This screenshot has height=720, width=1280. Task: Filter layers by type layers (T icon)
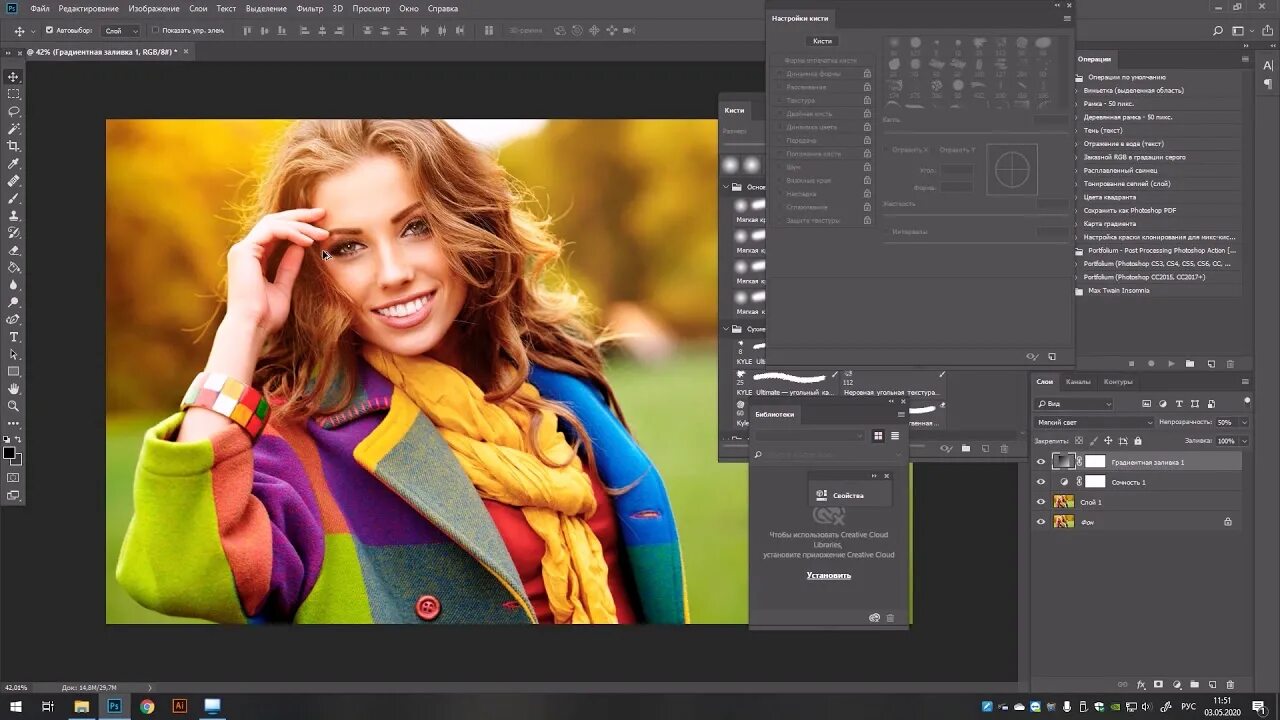1179,404
